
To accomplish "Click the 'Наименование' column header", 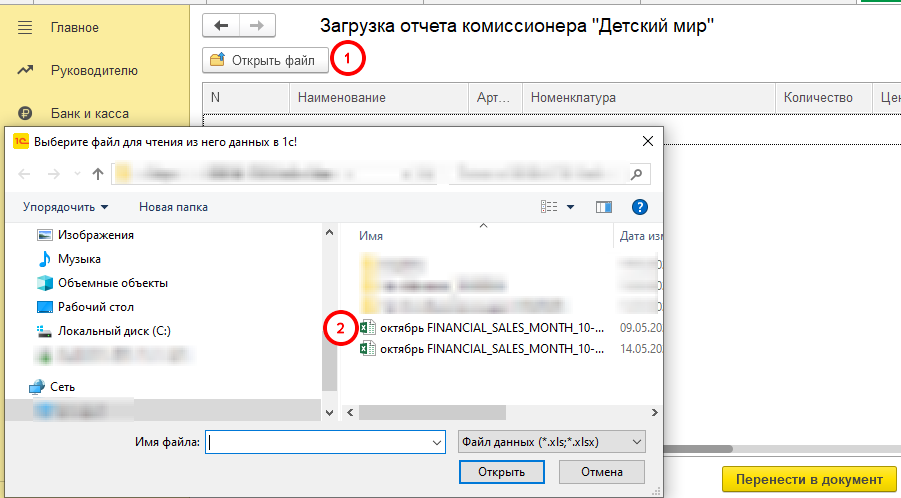I will (379, 98).
